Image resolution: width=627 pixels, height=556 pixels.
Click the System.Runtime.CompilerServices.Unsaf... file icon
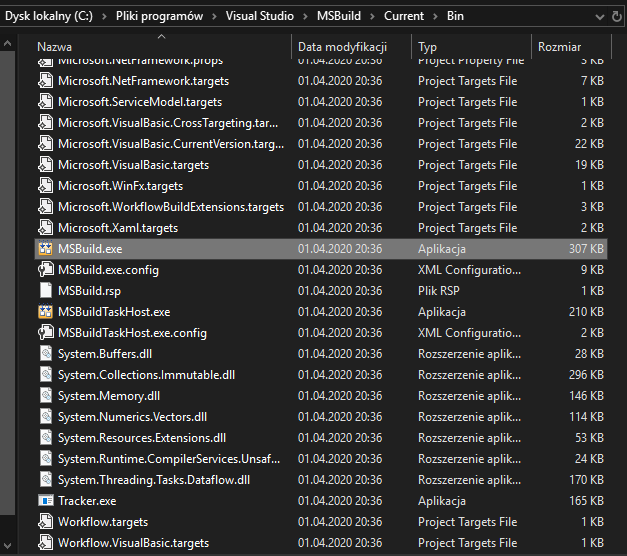pyautogui.click(x=46, y=458)
